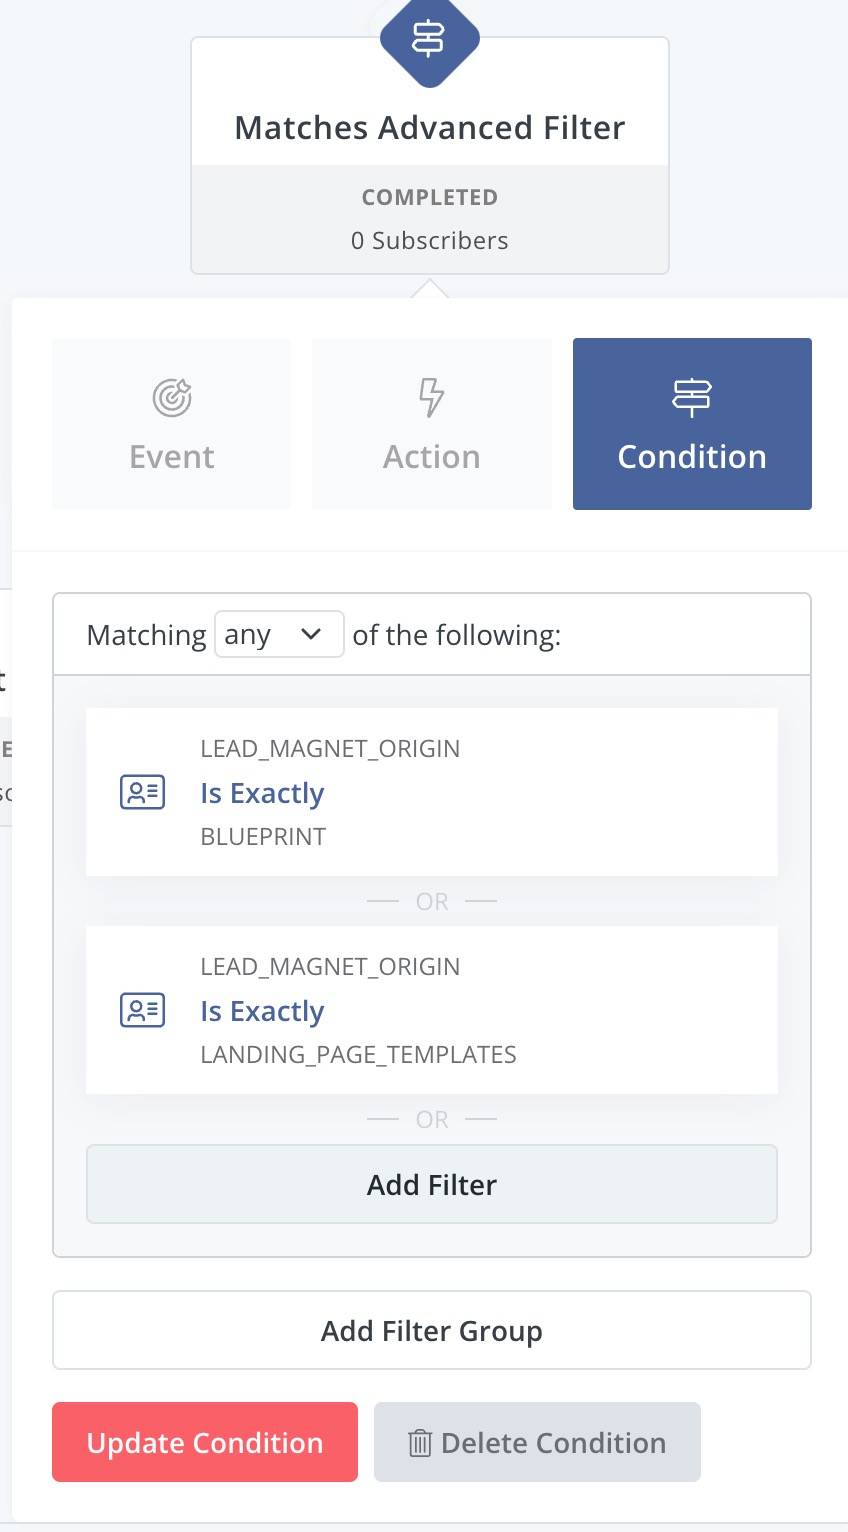Click the contact card icon beside BLUEPRINT filter
848x1532 pixels.
pyautogui.click(x=142, y=792)
